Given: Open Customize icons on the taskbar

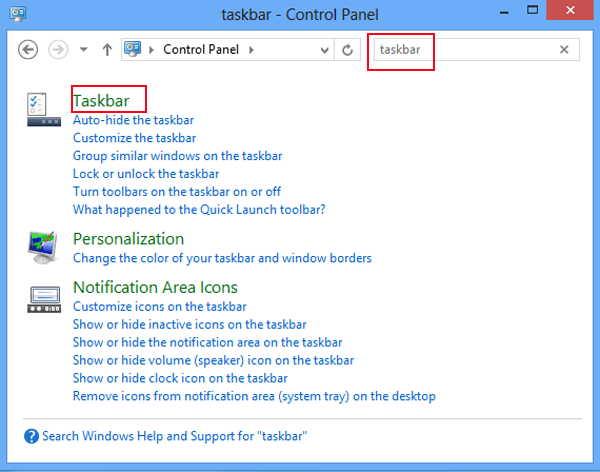Looking at the screenshot, I should coord(160,307).
